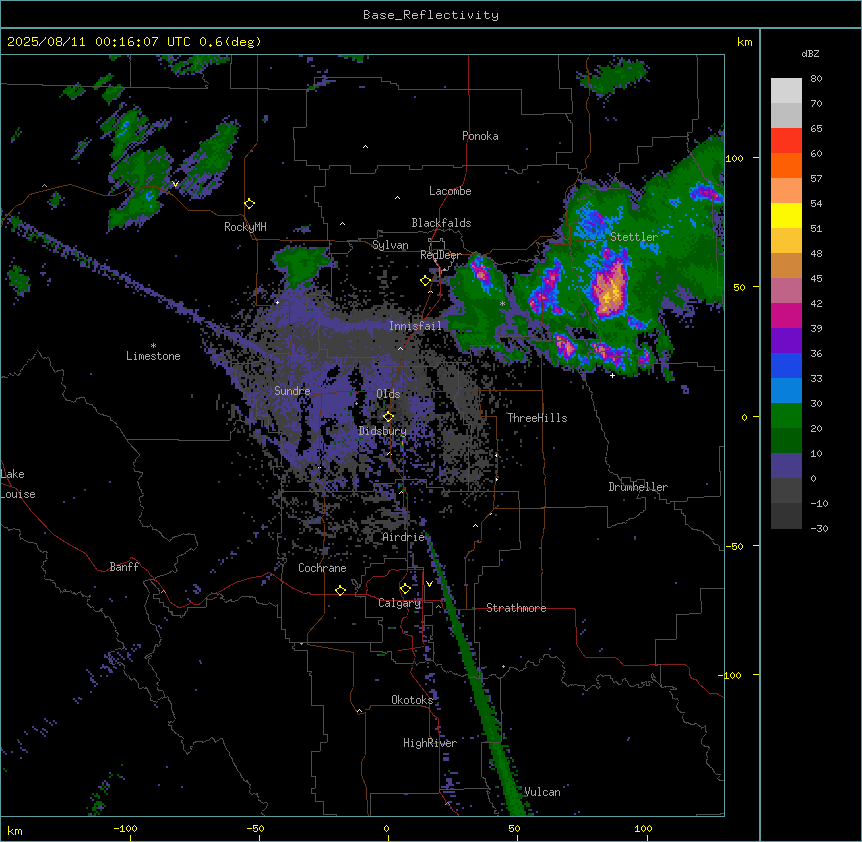
Task: Click the purple 36-39 dBZ legend swatch
Action: tap(786, 341)
